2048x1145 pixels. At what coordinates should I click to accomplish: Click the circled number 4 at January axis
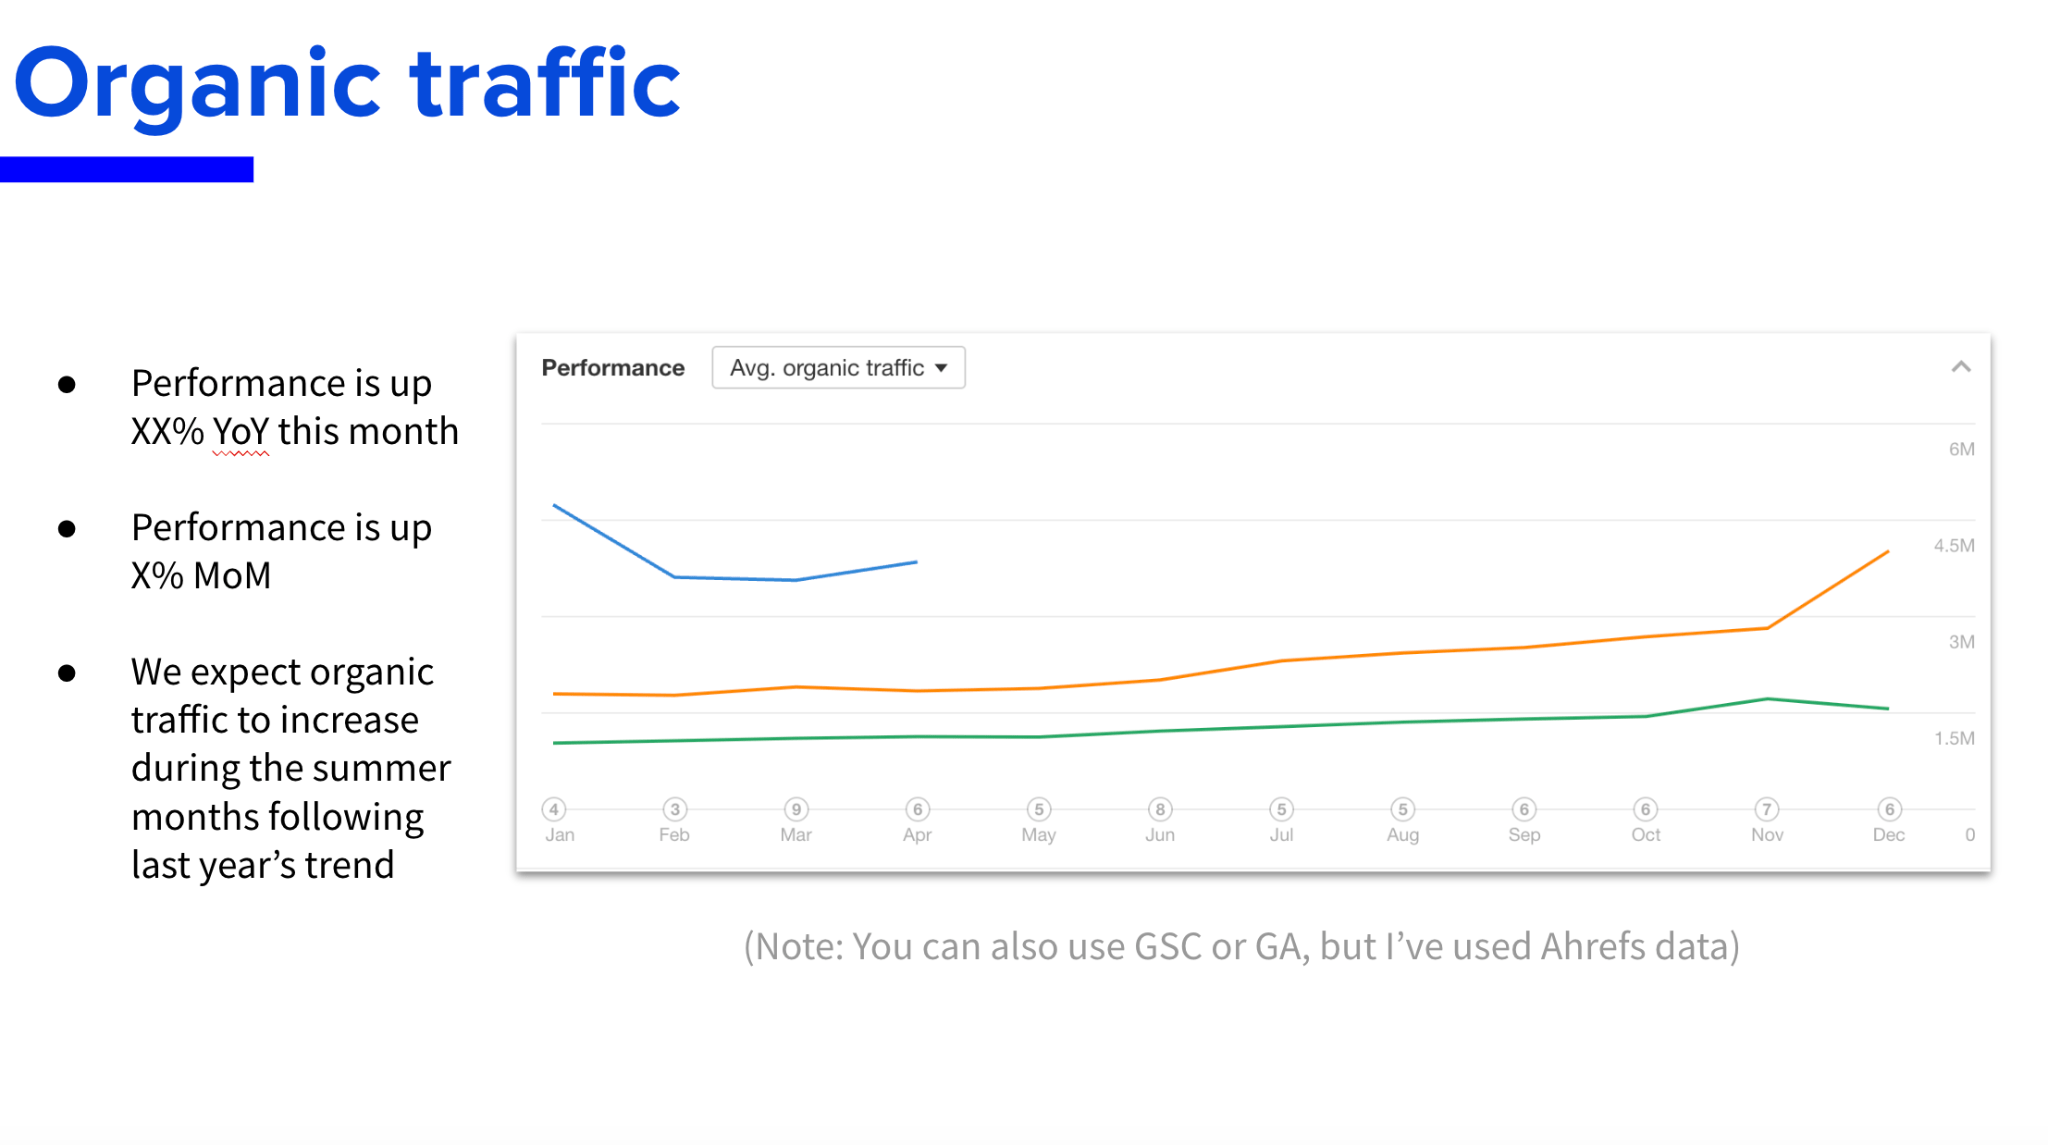(x=554, y=809)
